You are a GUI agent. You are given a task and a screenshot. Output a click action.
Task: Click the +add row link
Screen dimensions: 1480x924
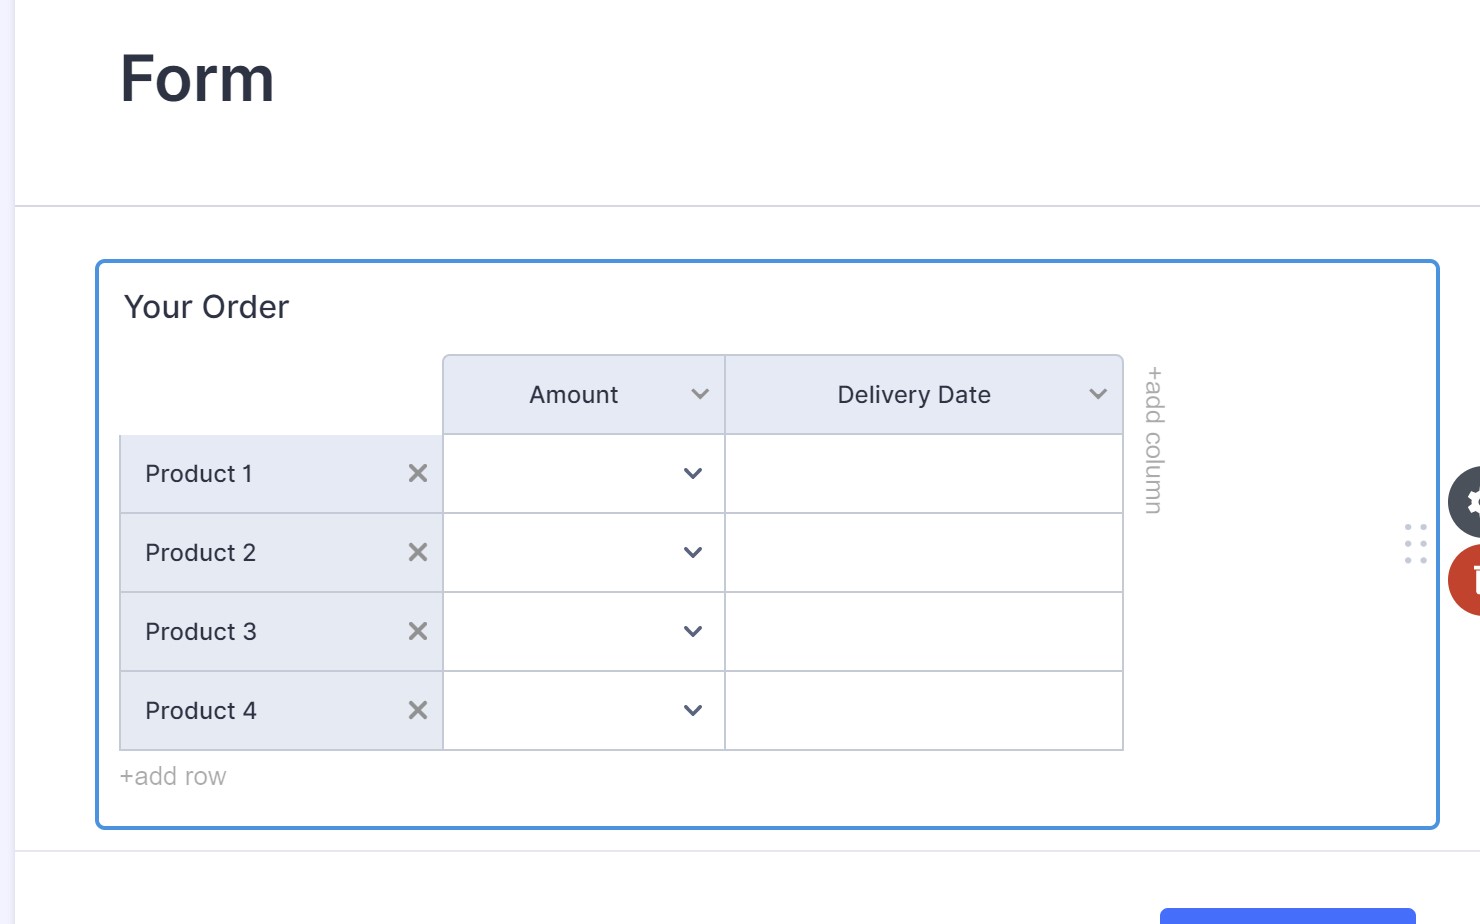tap(173, 777)
